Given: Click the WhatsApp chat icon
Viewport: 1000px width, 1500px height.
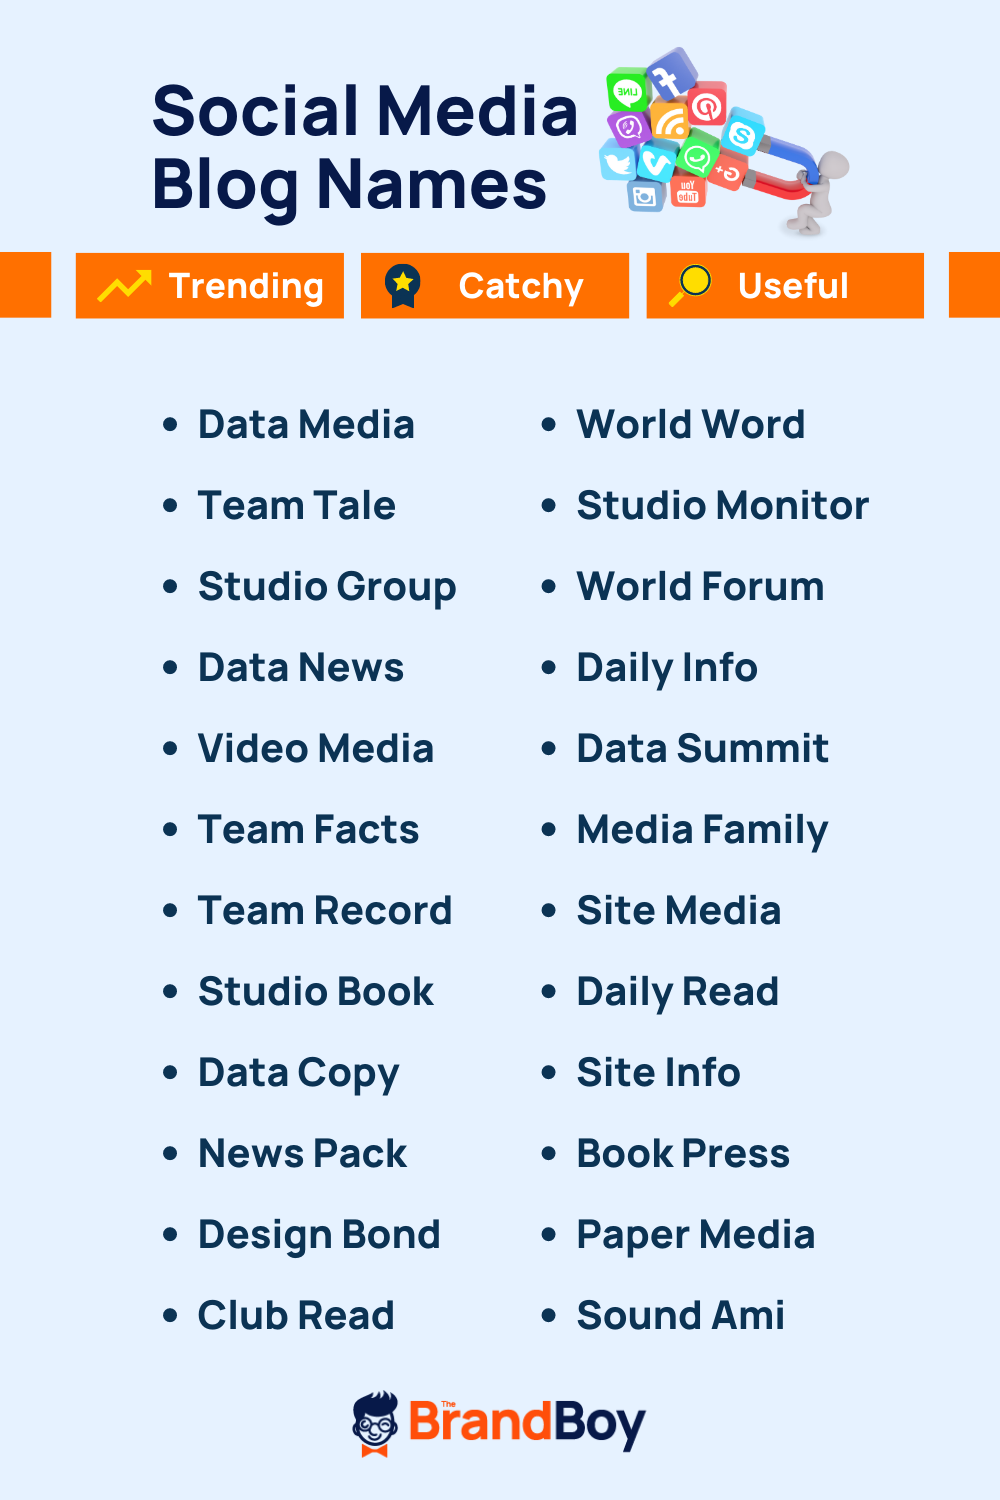Looking at the screenshot, I should tap(698, 158).
